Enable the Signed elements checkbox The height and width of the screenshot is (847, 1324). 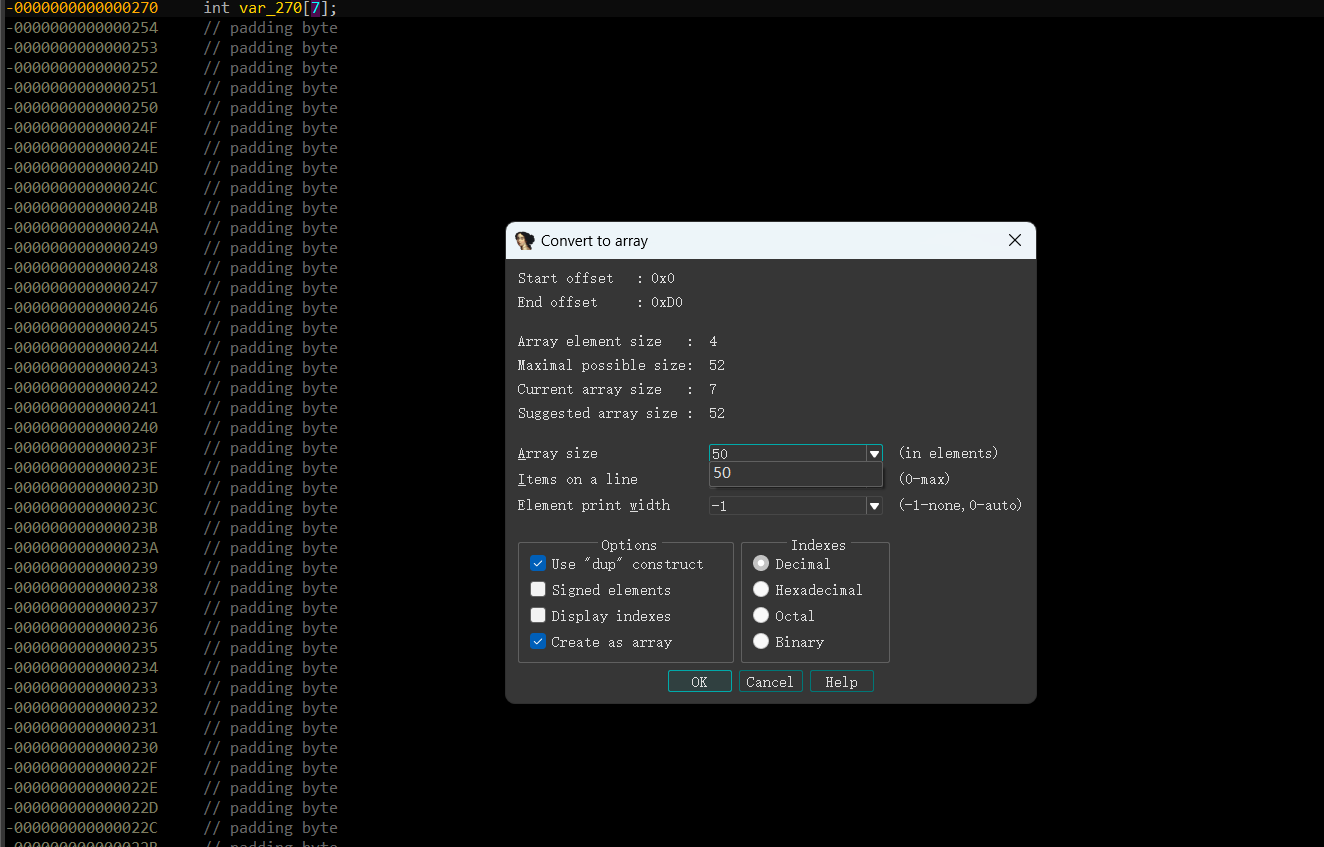[x=538, y=590]
